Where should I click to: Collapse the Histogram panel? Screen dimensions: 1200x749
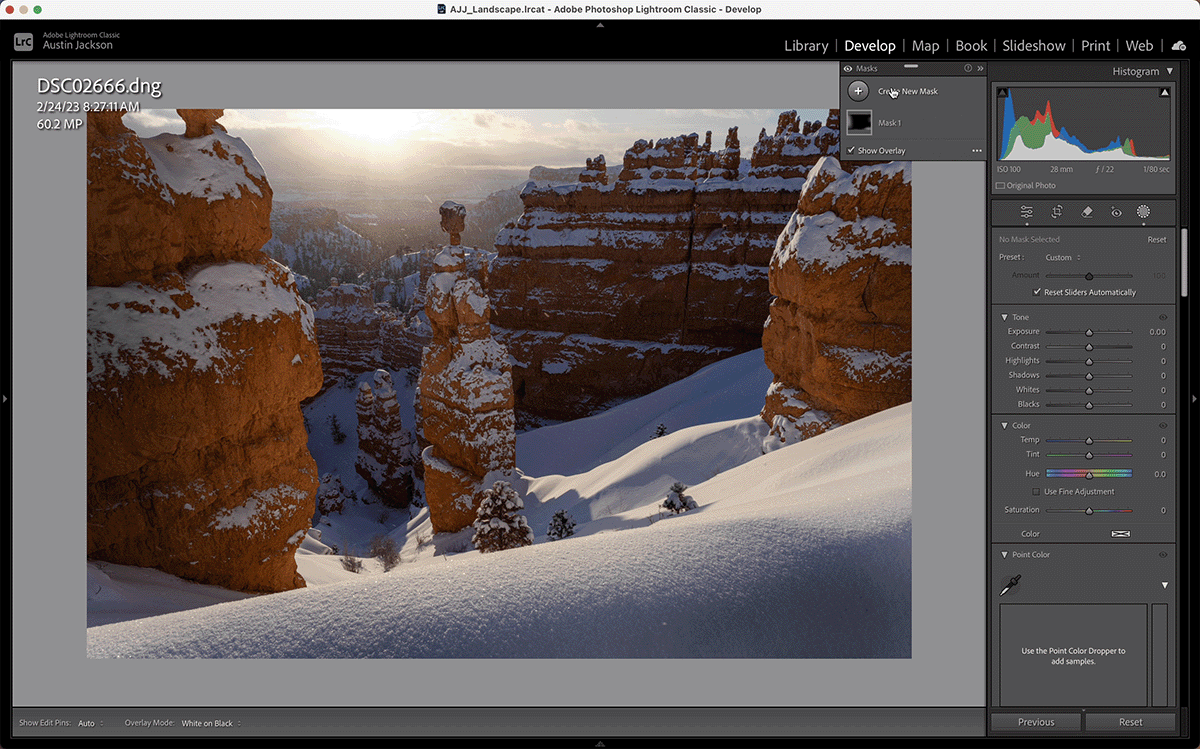pyautogui.click(x=1170, y=72)
